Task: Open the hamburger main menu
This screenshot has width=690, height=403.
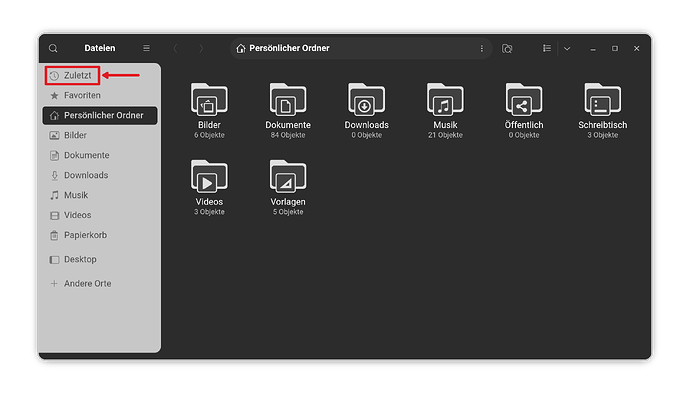Action: pos(146,48)
